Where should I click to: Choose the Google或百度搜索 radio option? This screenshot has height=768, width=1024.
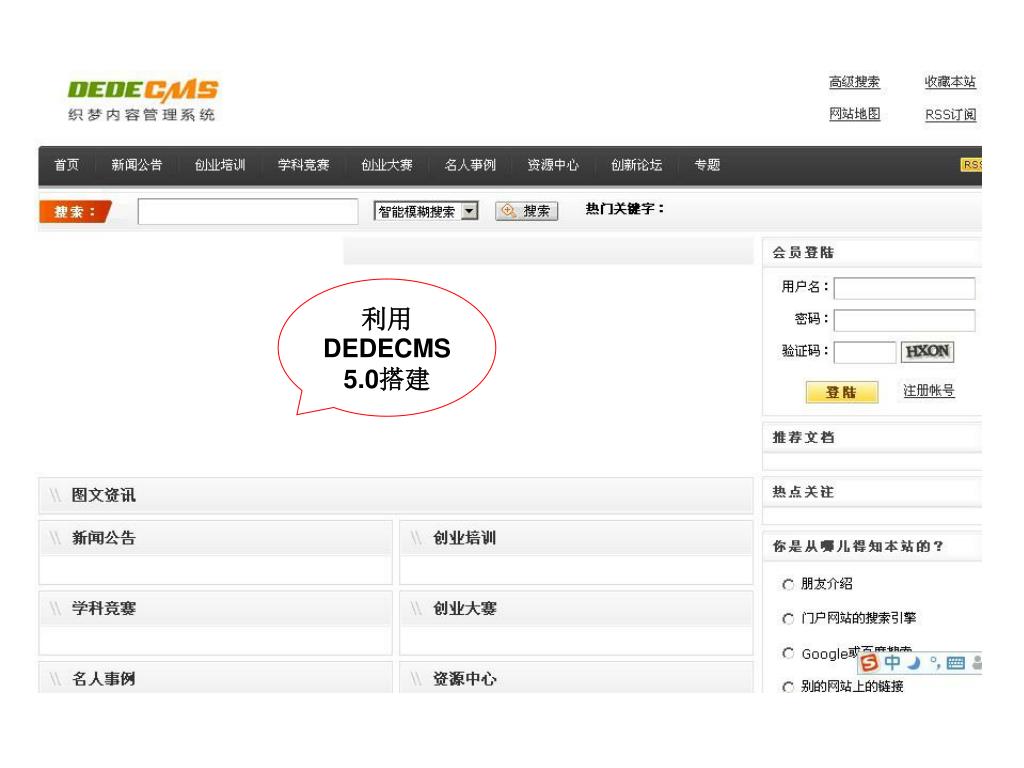click(x=788, y=653)
